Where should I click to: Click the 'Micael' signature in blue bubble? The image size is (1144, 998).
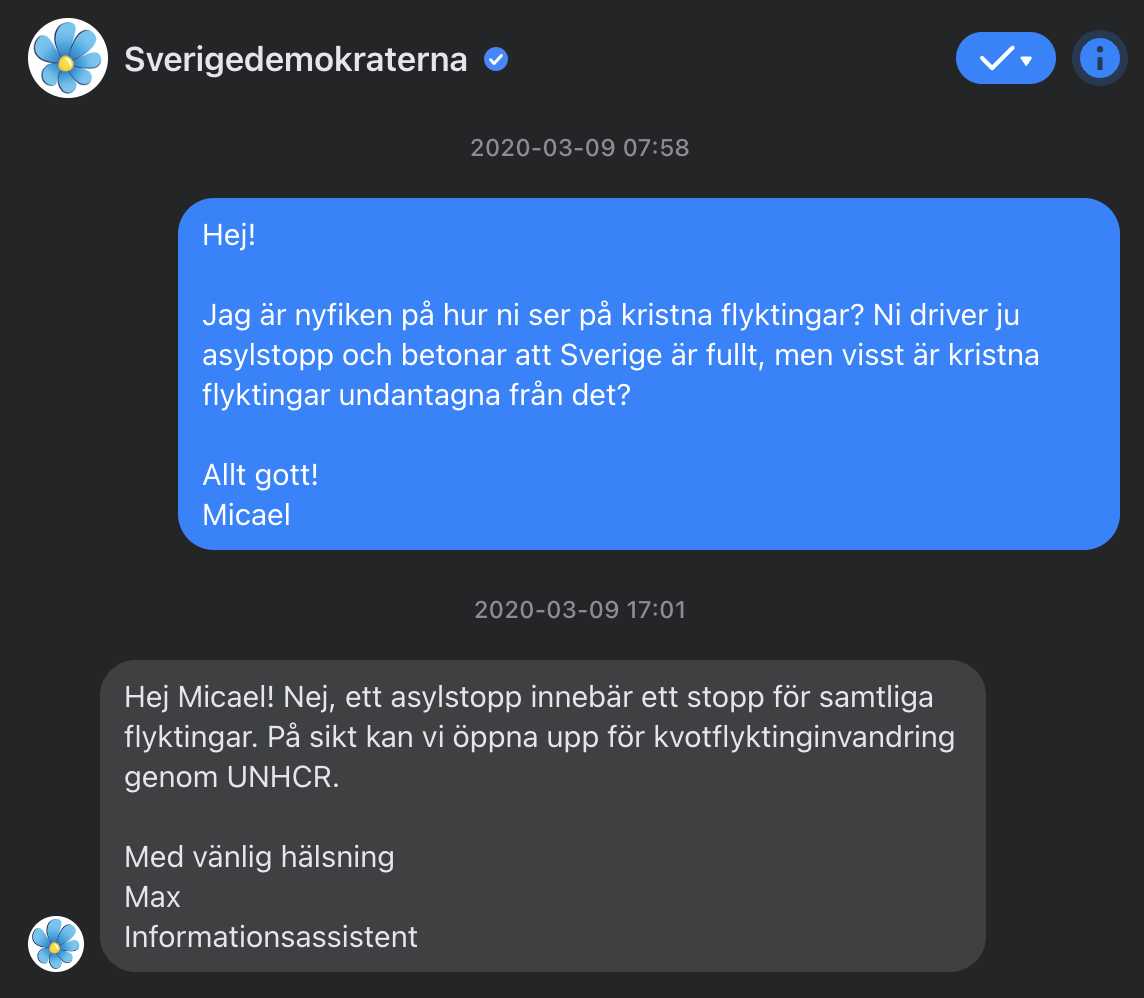(x=246, y=514)
